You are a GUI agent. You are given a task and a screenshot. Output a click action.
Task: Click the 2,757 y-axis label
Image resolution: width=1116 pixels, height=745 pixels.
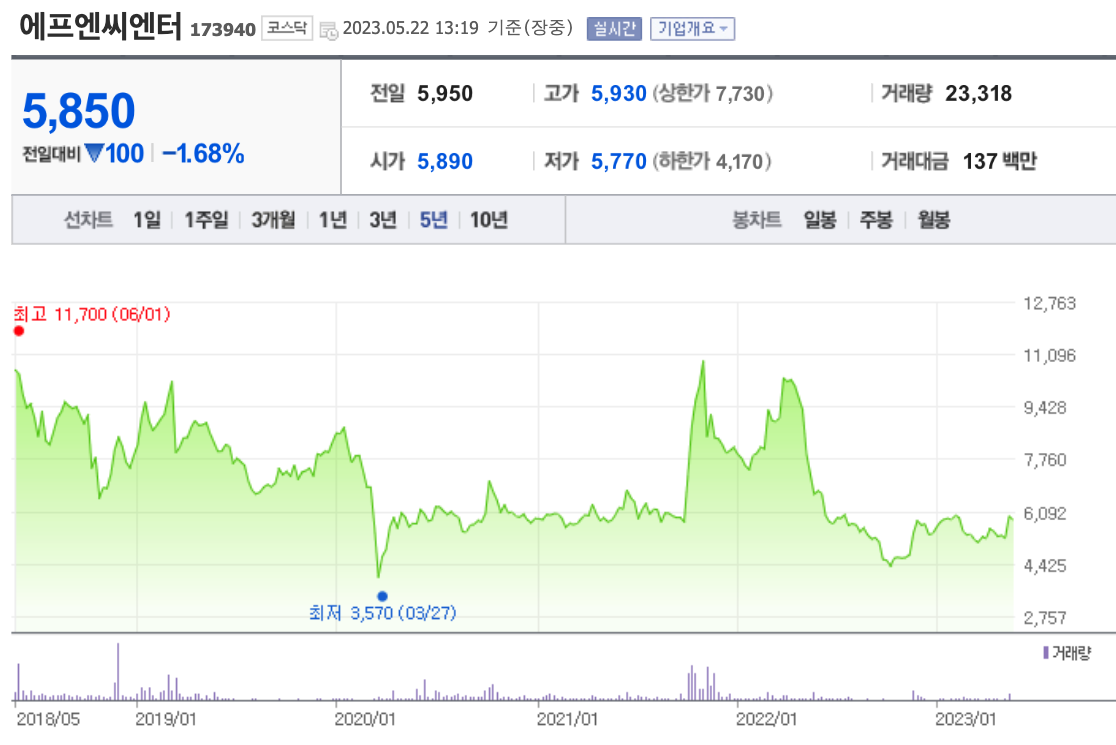point(1045,618)
